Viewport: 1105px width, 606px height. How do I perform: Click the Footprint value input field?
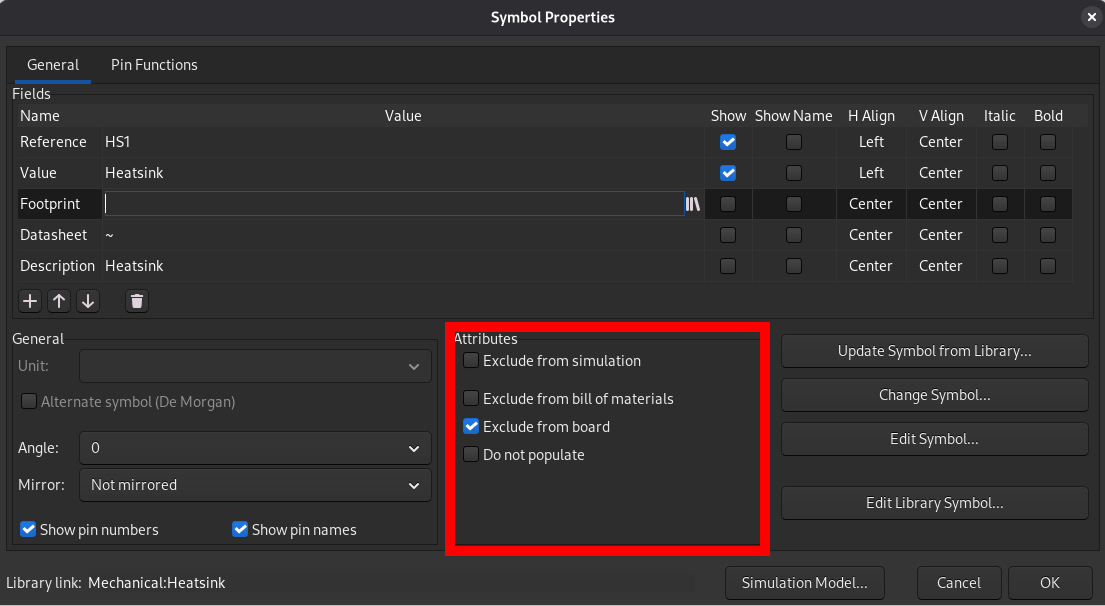tap(393, 204)
